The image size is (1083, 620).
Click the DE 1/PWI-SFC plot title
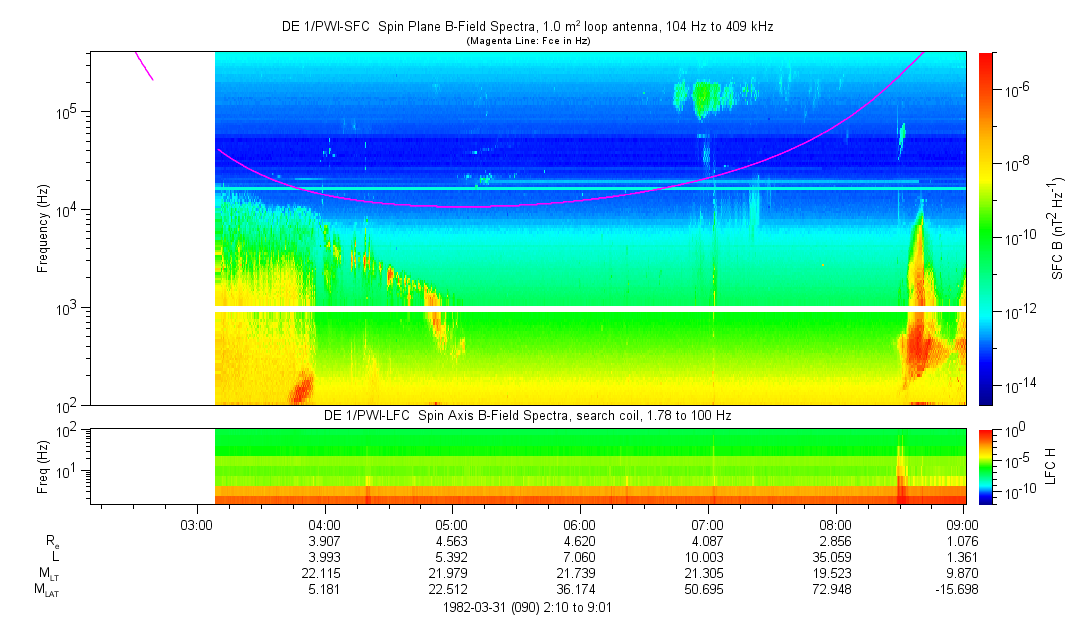tap(527, 27)
